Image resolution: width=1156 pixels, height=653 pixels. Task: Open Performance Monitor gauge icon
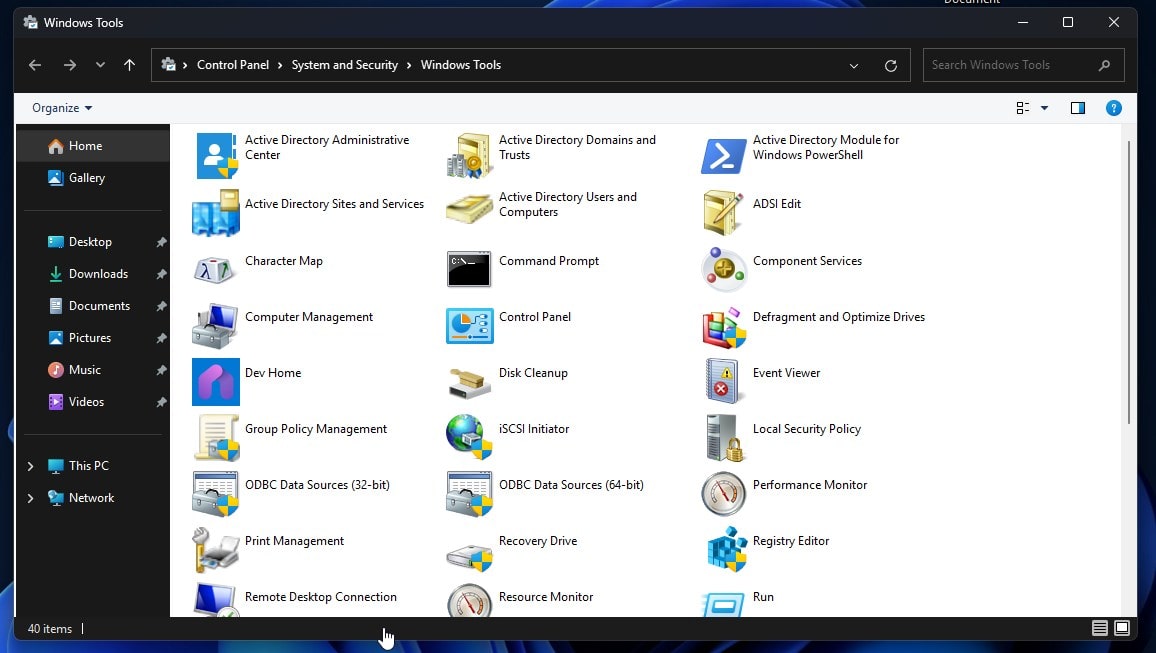coord(724,493)
